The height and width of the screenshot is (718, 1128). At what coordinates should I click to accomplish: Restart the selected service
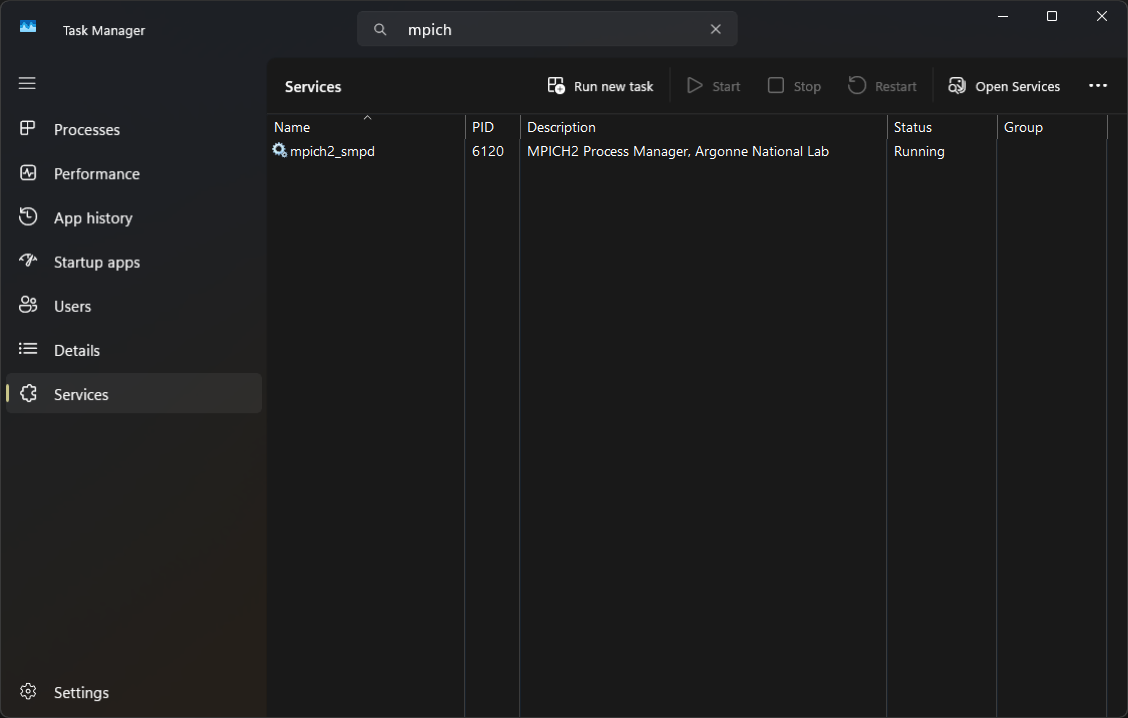pos(882,86)
